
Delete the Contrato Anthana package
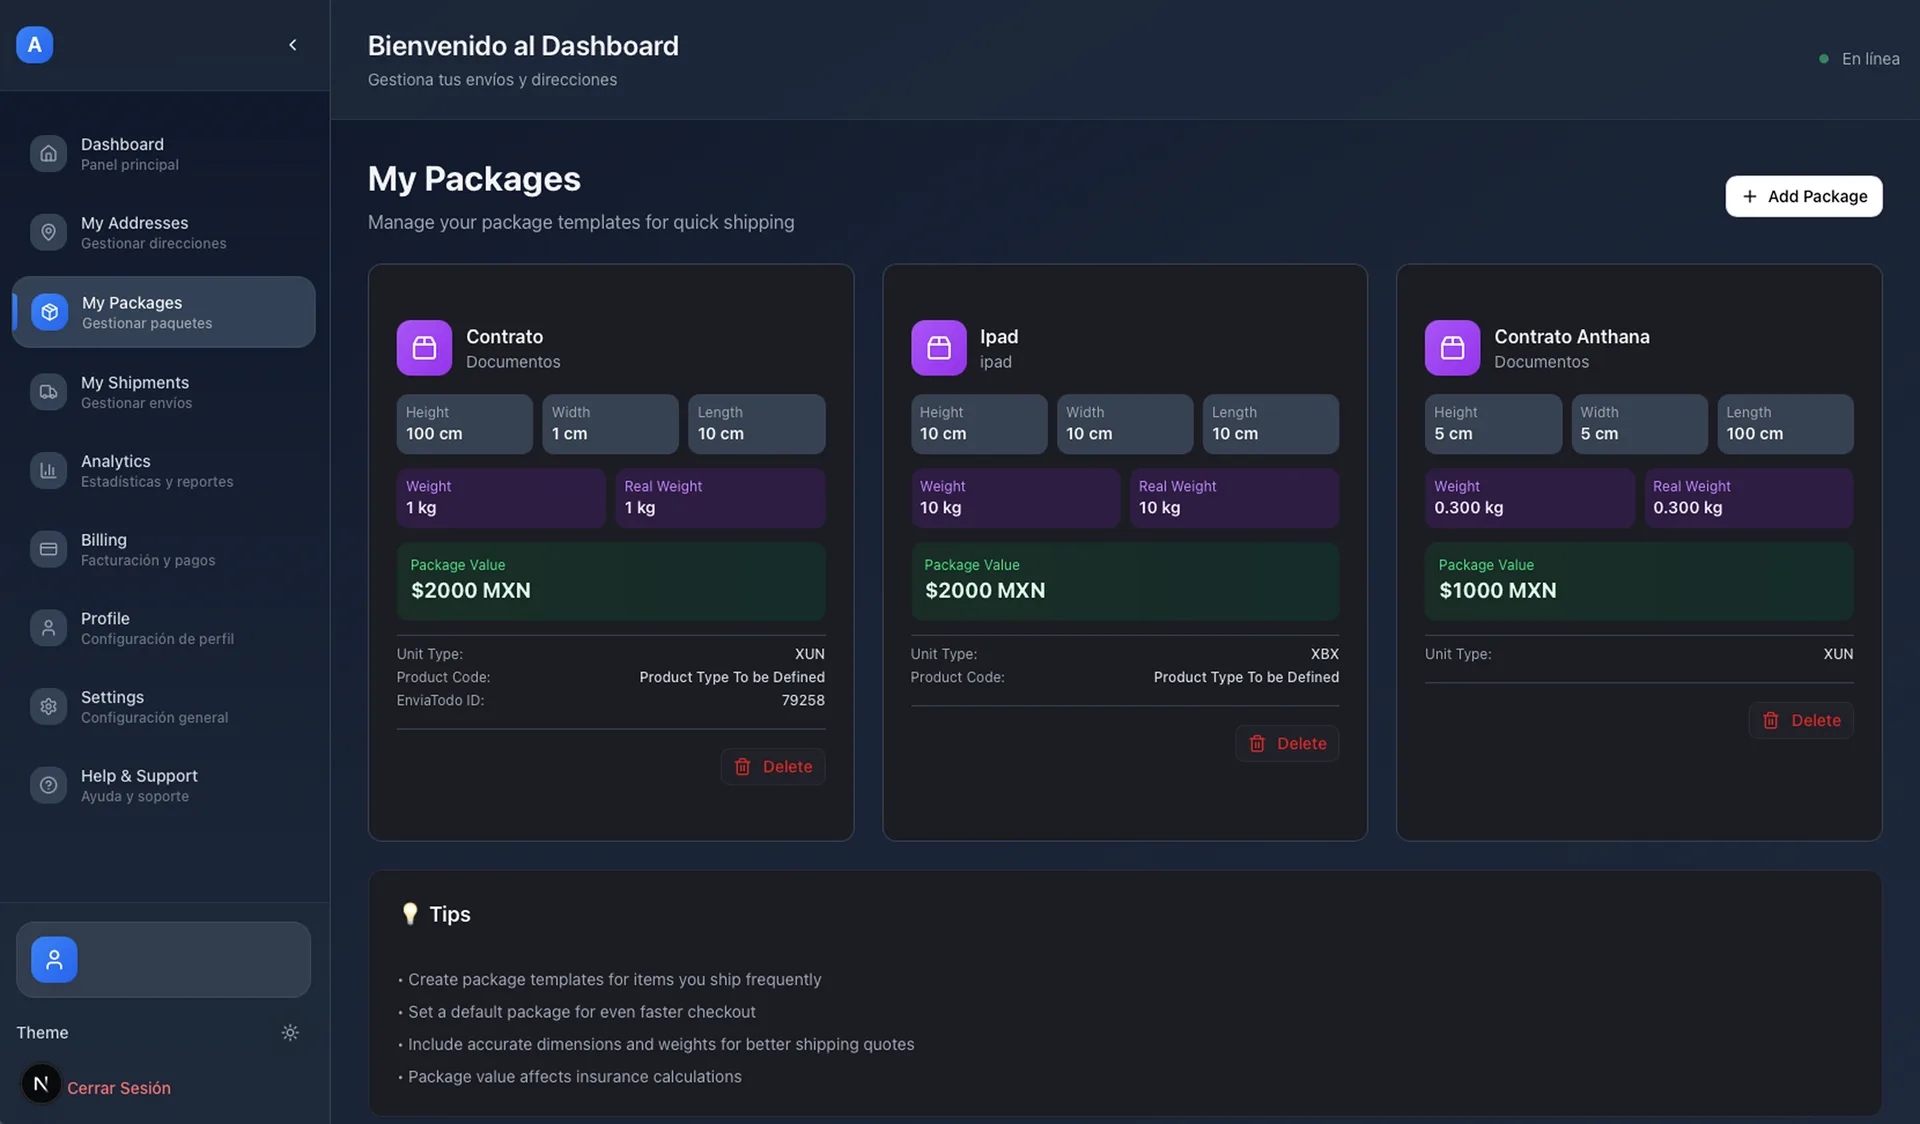1801,721
